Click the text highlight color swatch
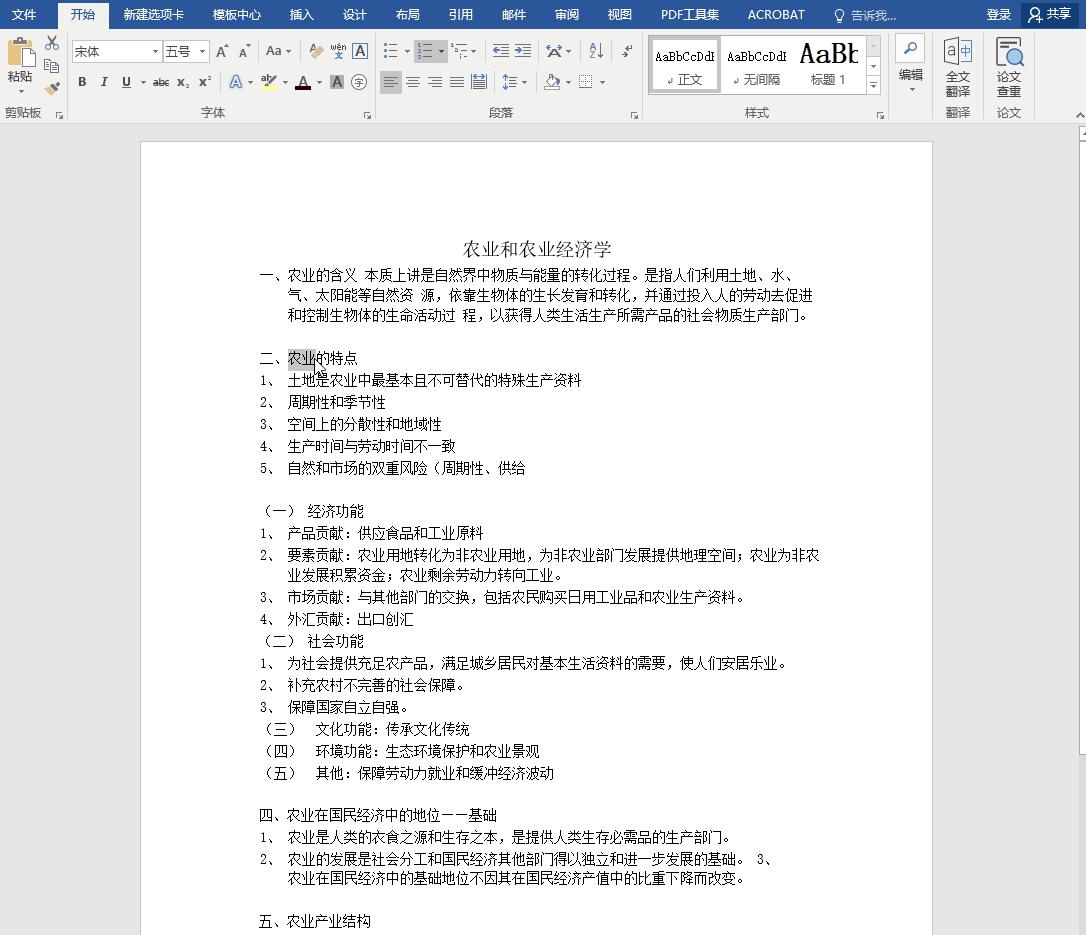The height and width of the screenshot is (935, 1086). click(x=269, y=82)
